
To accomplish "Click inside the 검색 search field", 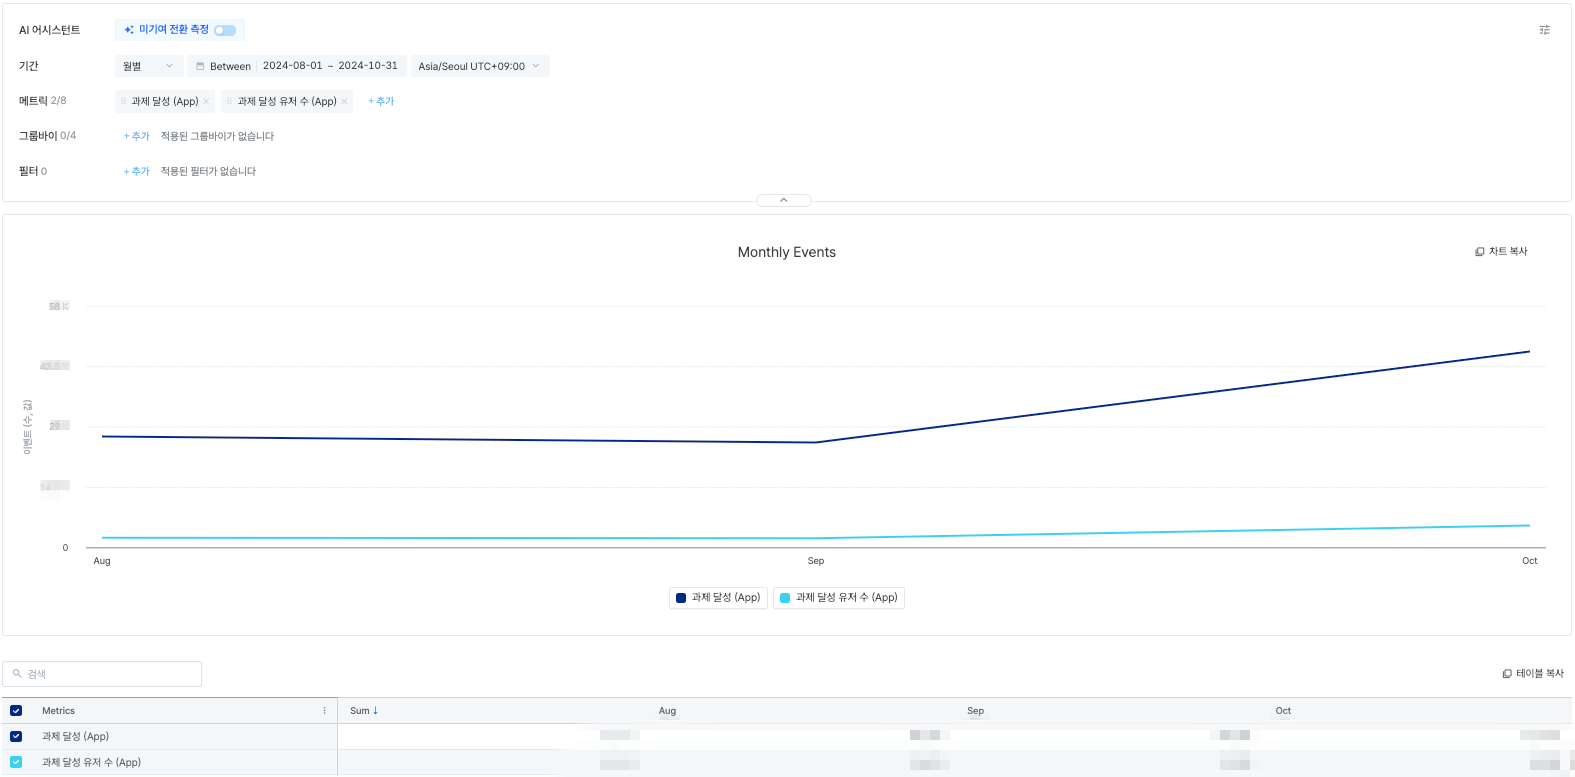I will coord(102,674).
